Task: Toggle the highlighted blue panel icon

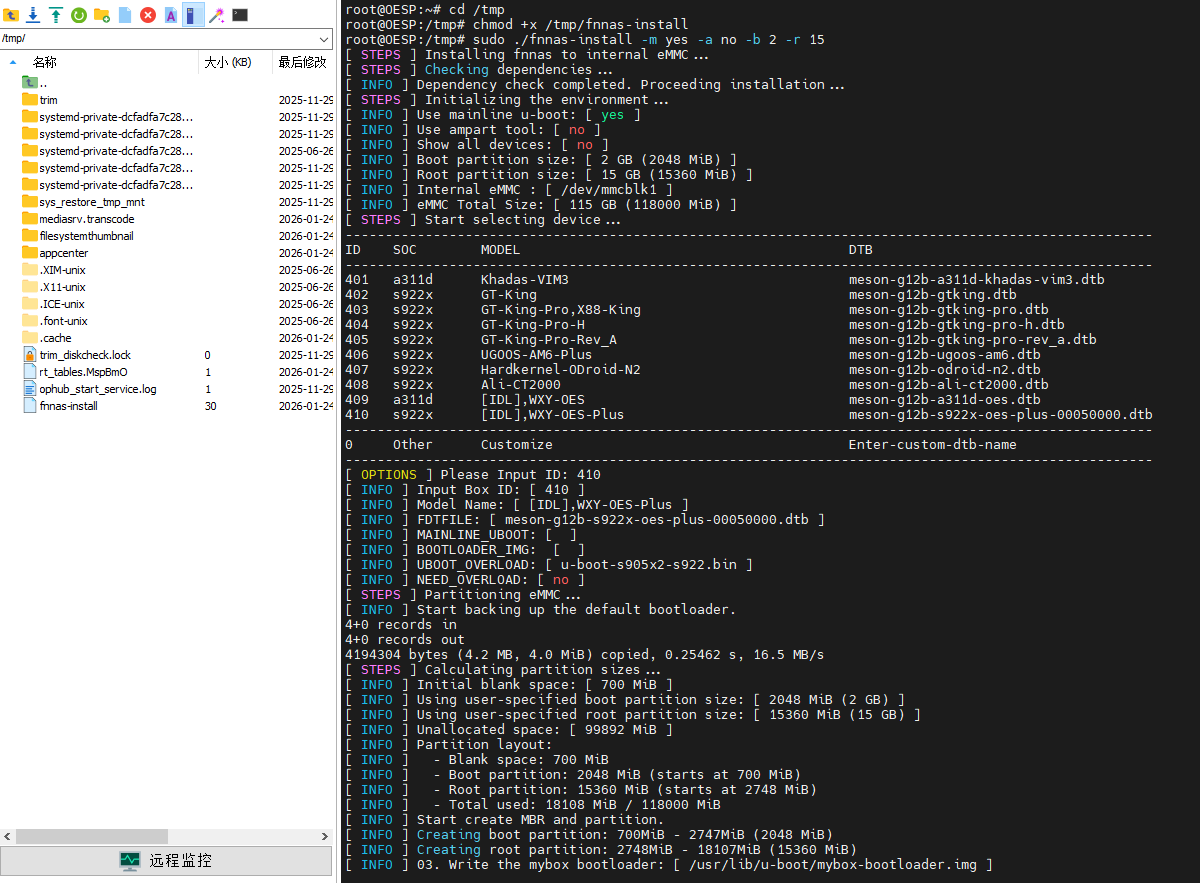Action: (x=193, y=14)
